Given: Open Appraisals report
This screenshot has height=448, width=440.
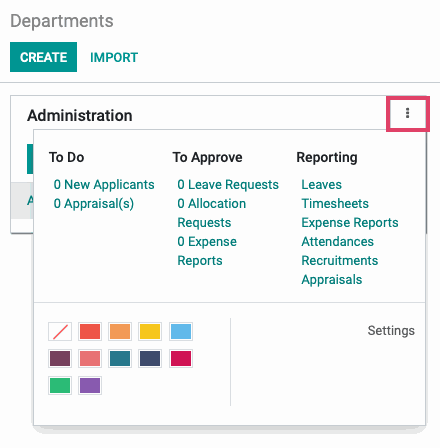Looking at the screenshot, I should 332,279.
